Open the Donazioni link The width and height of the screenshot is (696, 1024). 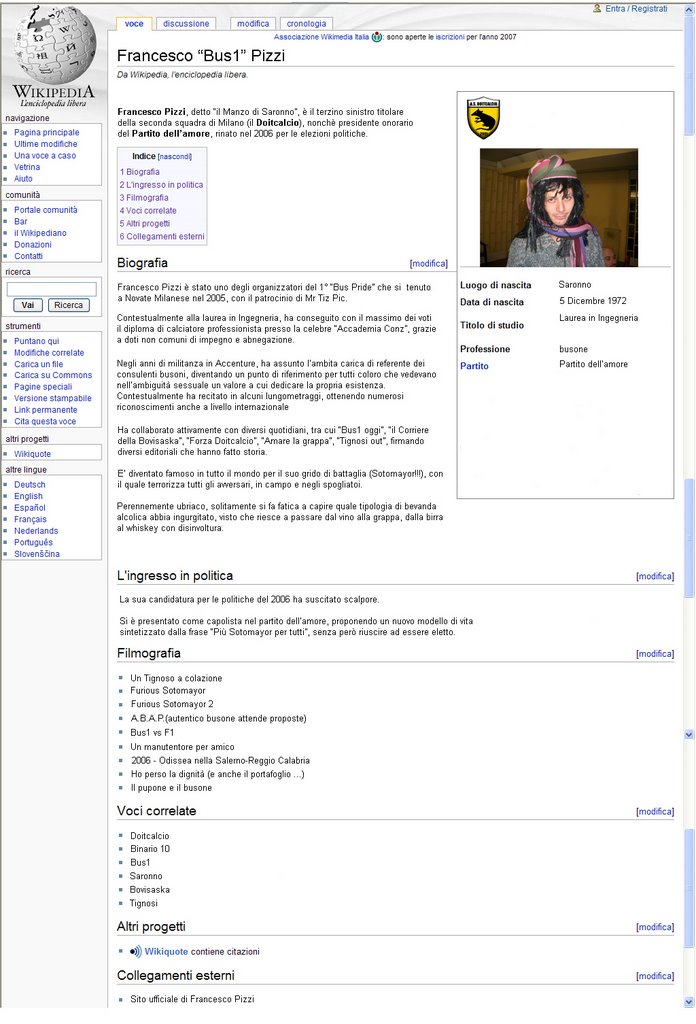[33, 244]
